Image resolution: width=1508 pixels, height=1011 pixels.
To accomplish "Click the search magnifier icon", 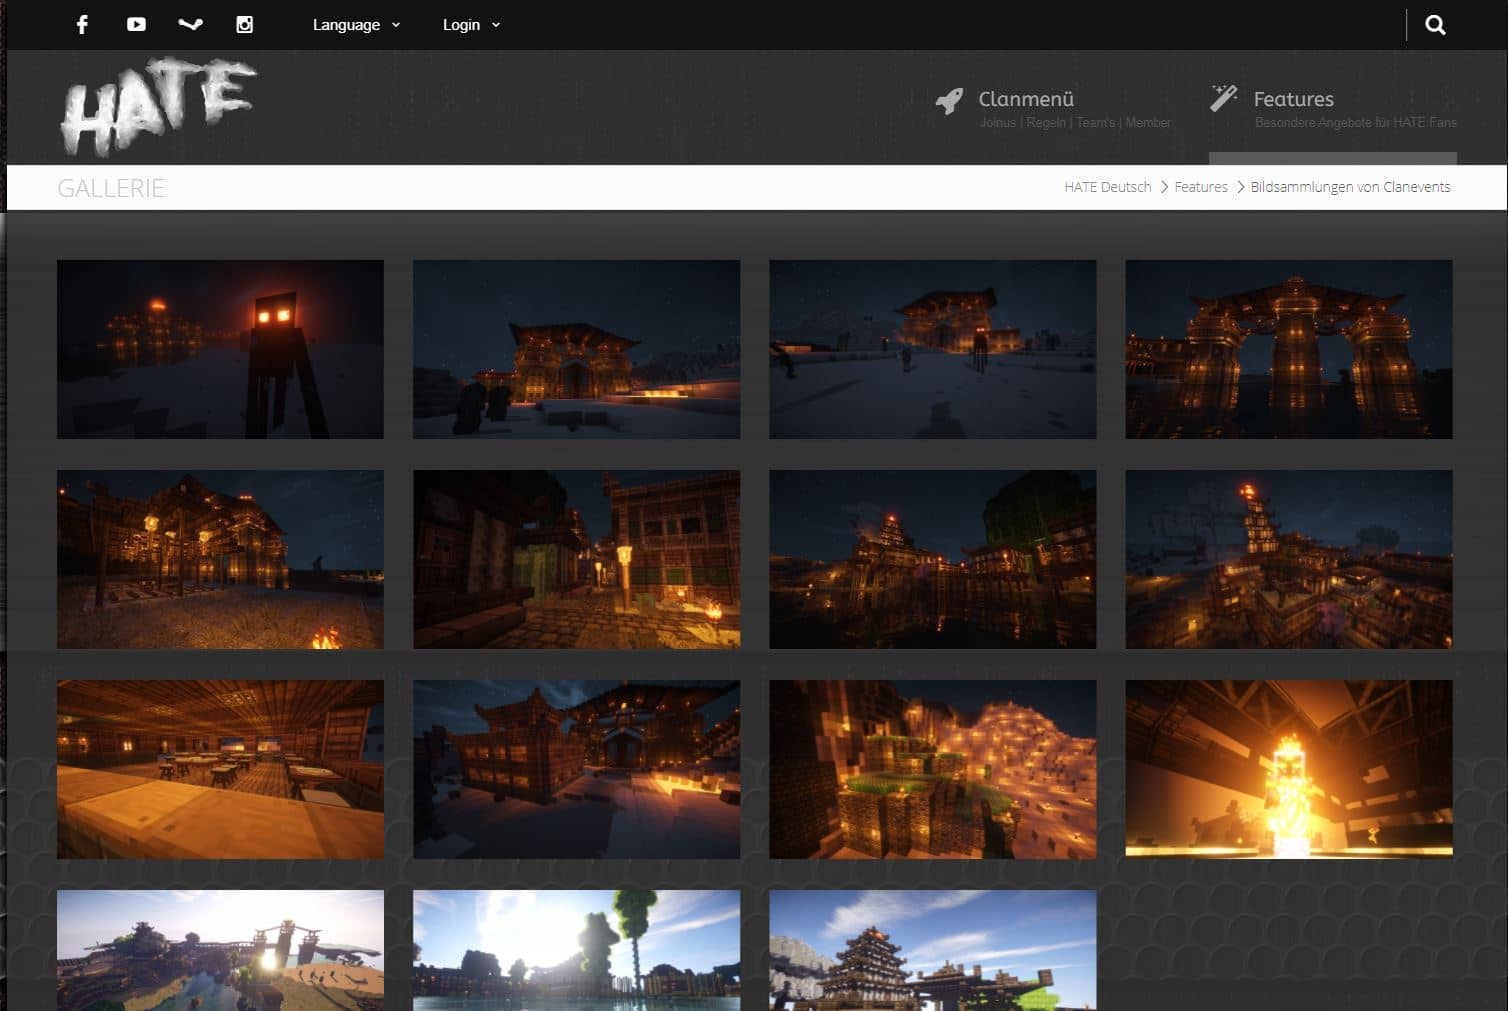I will [1435, 25].
